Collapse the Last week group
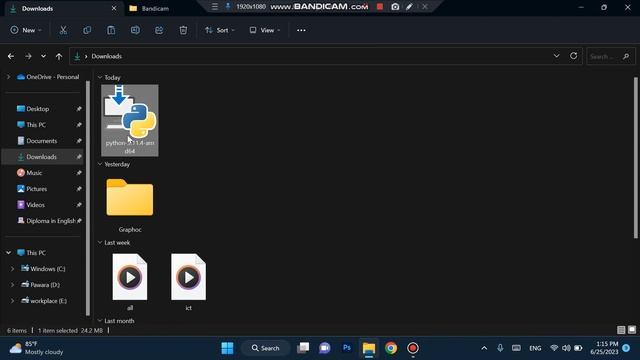Image resolution: width=640 pixels, height=360 pixels. tap(100, 242)
